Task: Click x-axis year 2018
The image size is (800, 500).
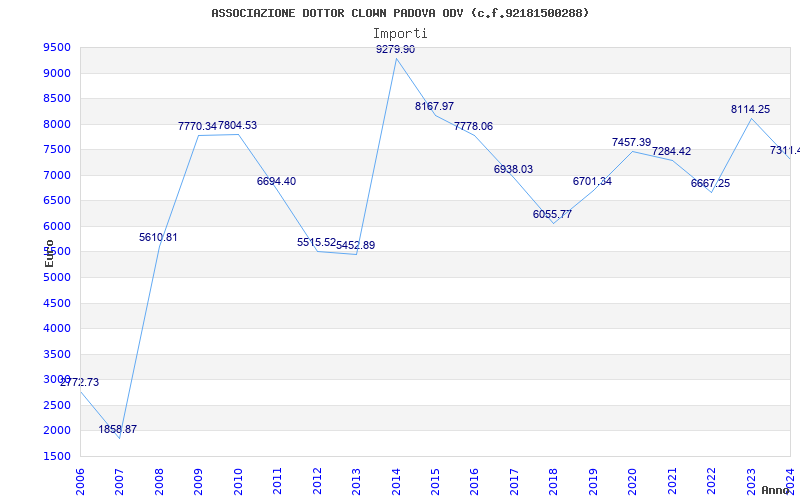Action: [x=554, y=481]
